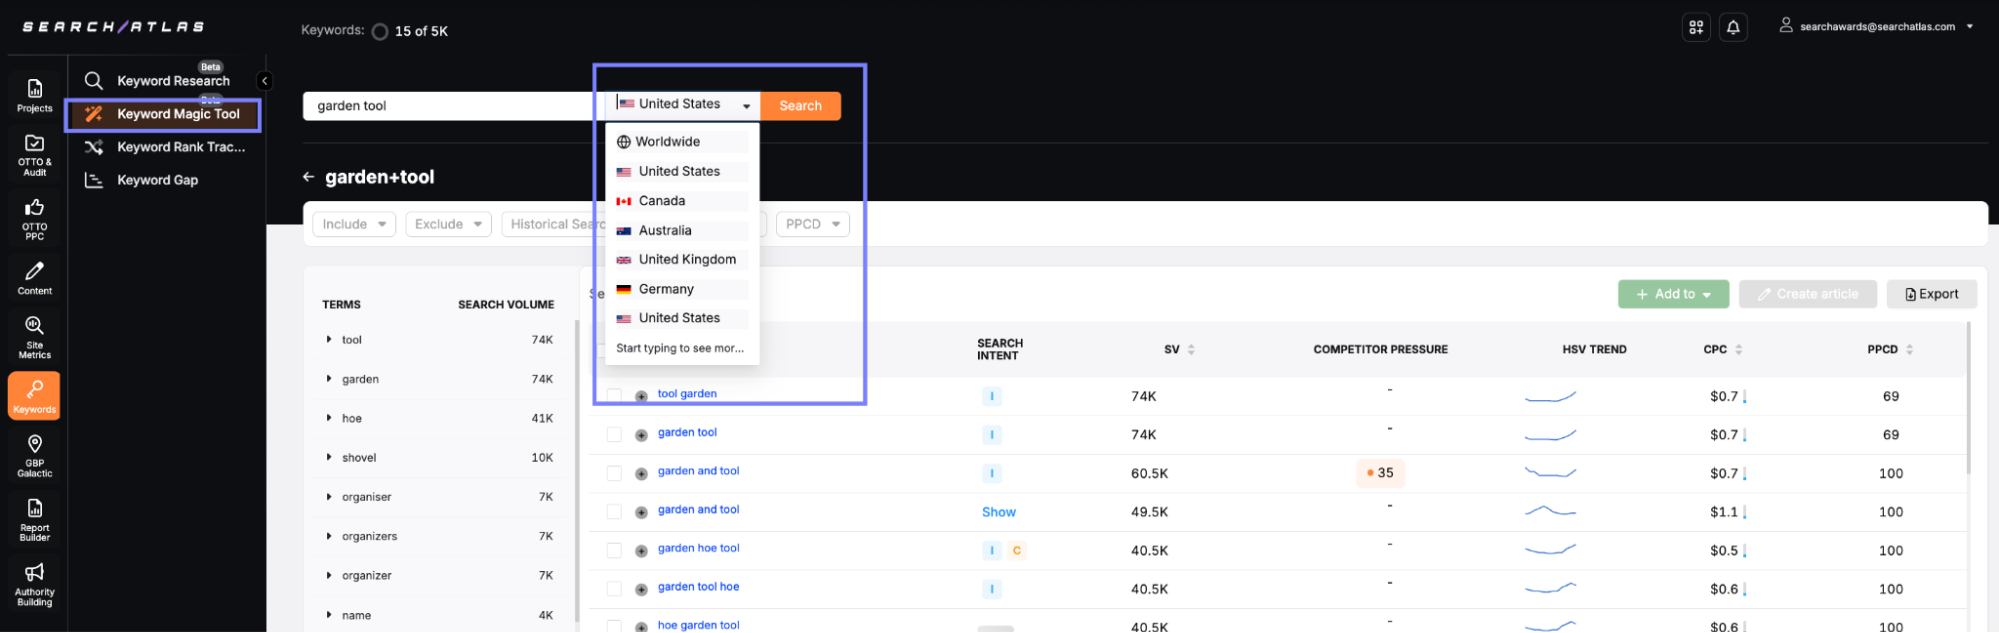This screenshot has width=1999, height=633.
Task: Click the Show link under Search Intent
Action: (998, 513)
